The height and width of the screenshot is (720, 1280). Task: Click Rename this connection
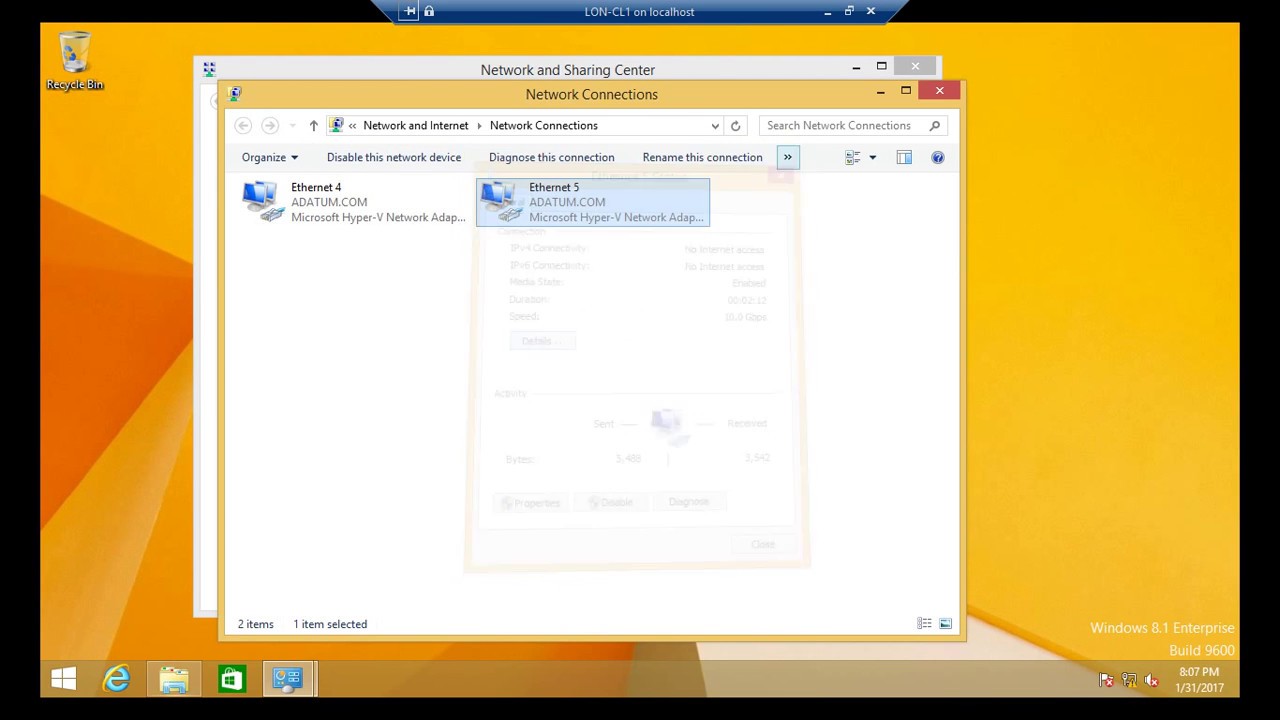coord(702,157)
